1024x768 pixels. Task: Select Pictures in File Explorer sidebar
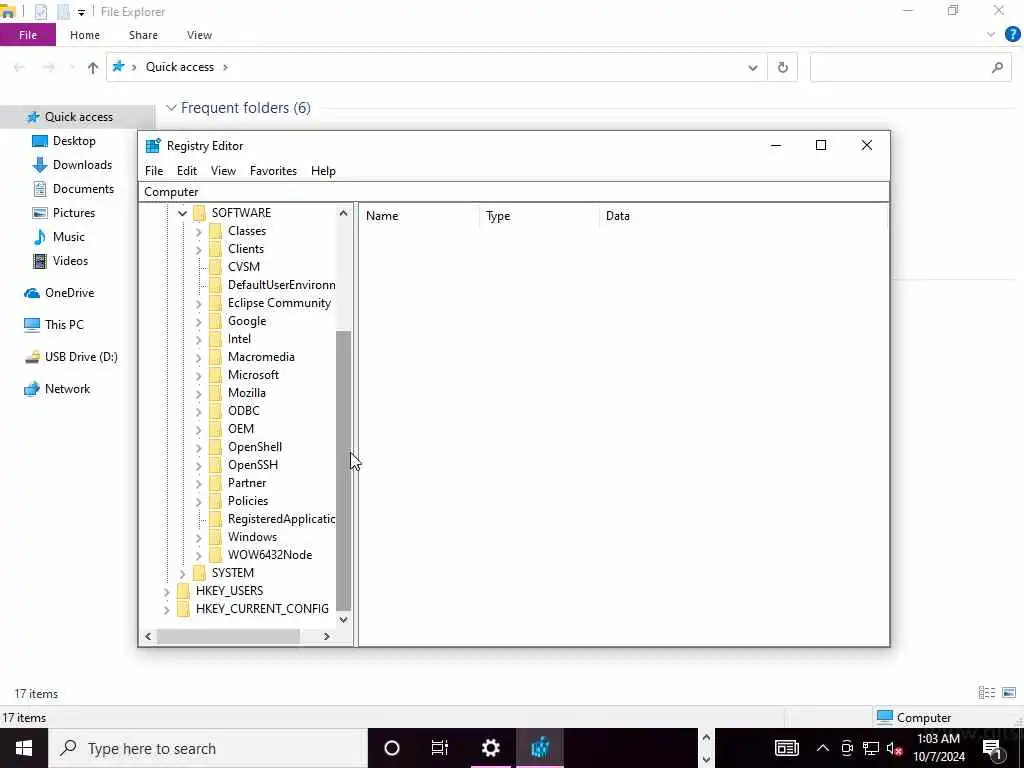74,213
